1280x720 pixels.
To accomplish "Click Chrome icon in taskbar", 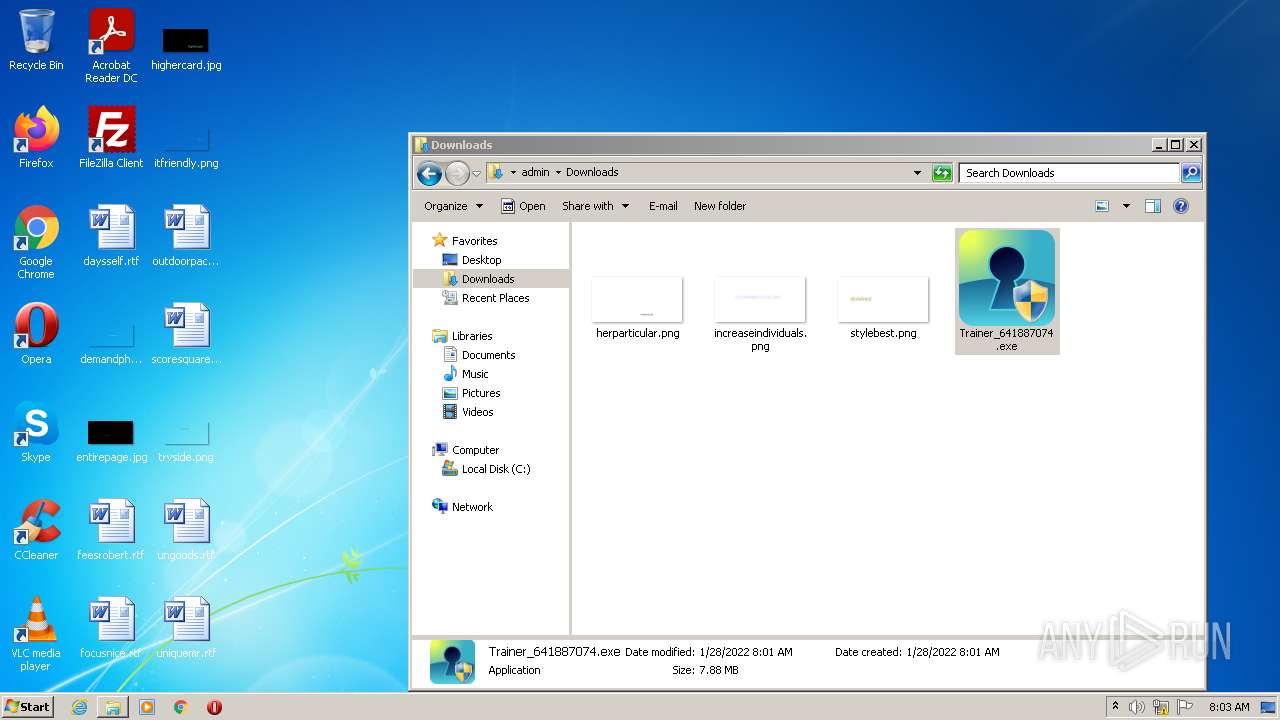I will click(x=181, y=707).
